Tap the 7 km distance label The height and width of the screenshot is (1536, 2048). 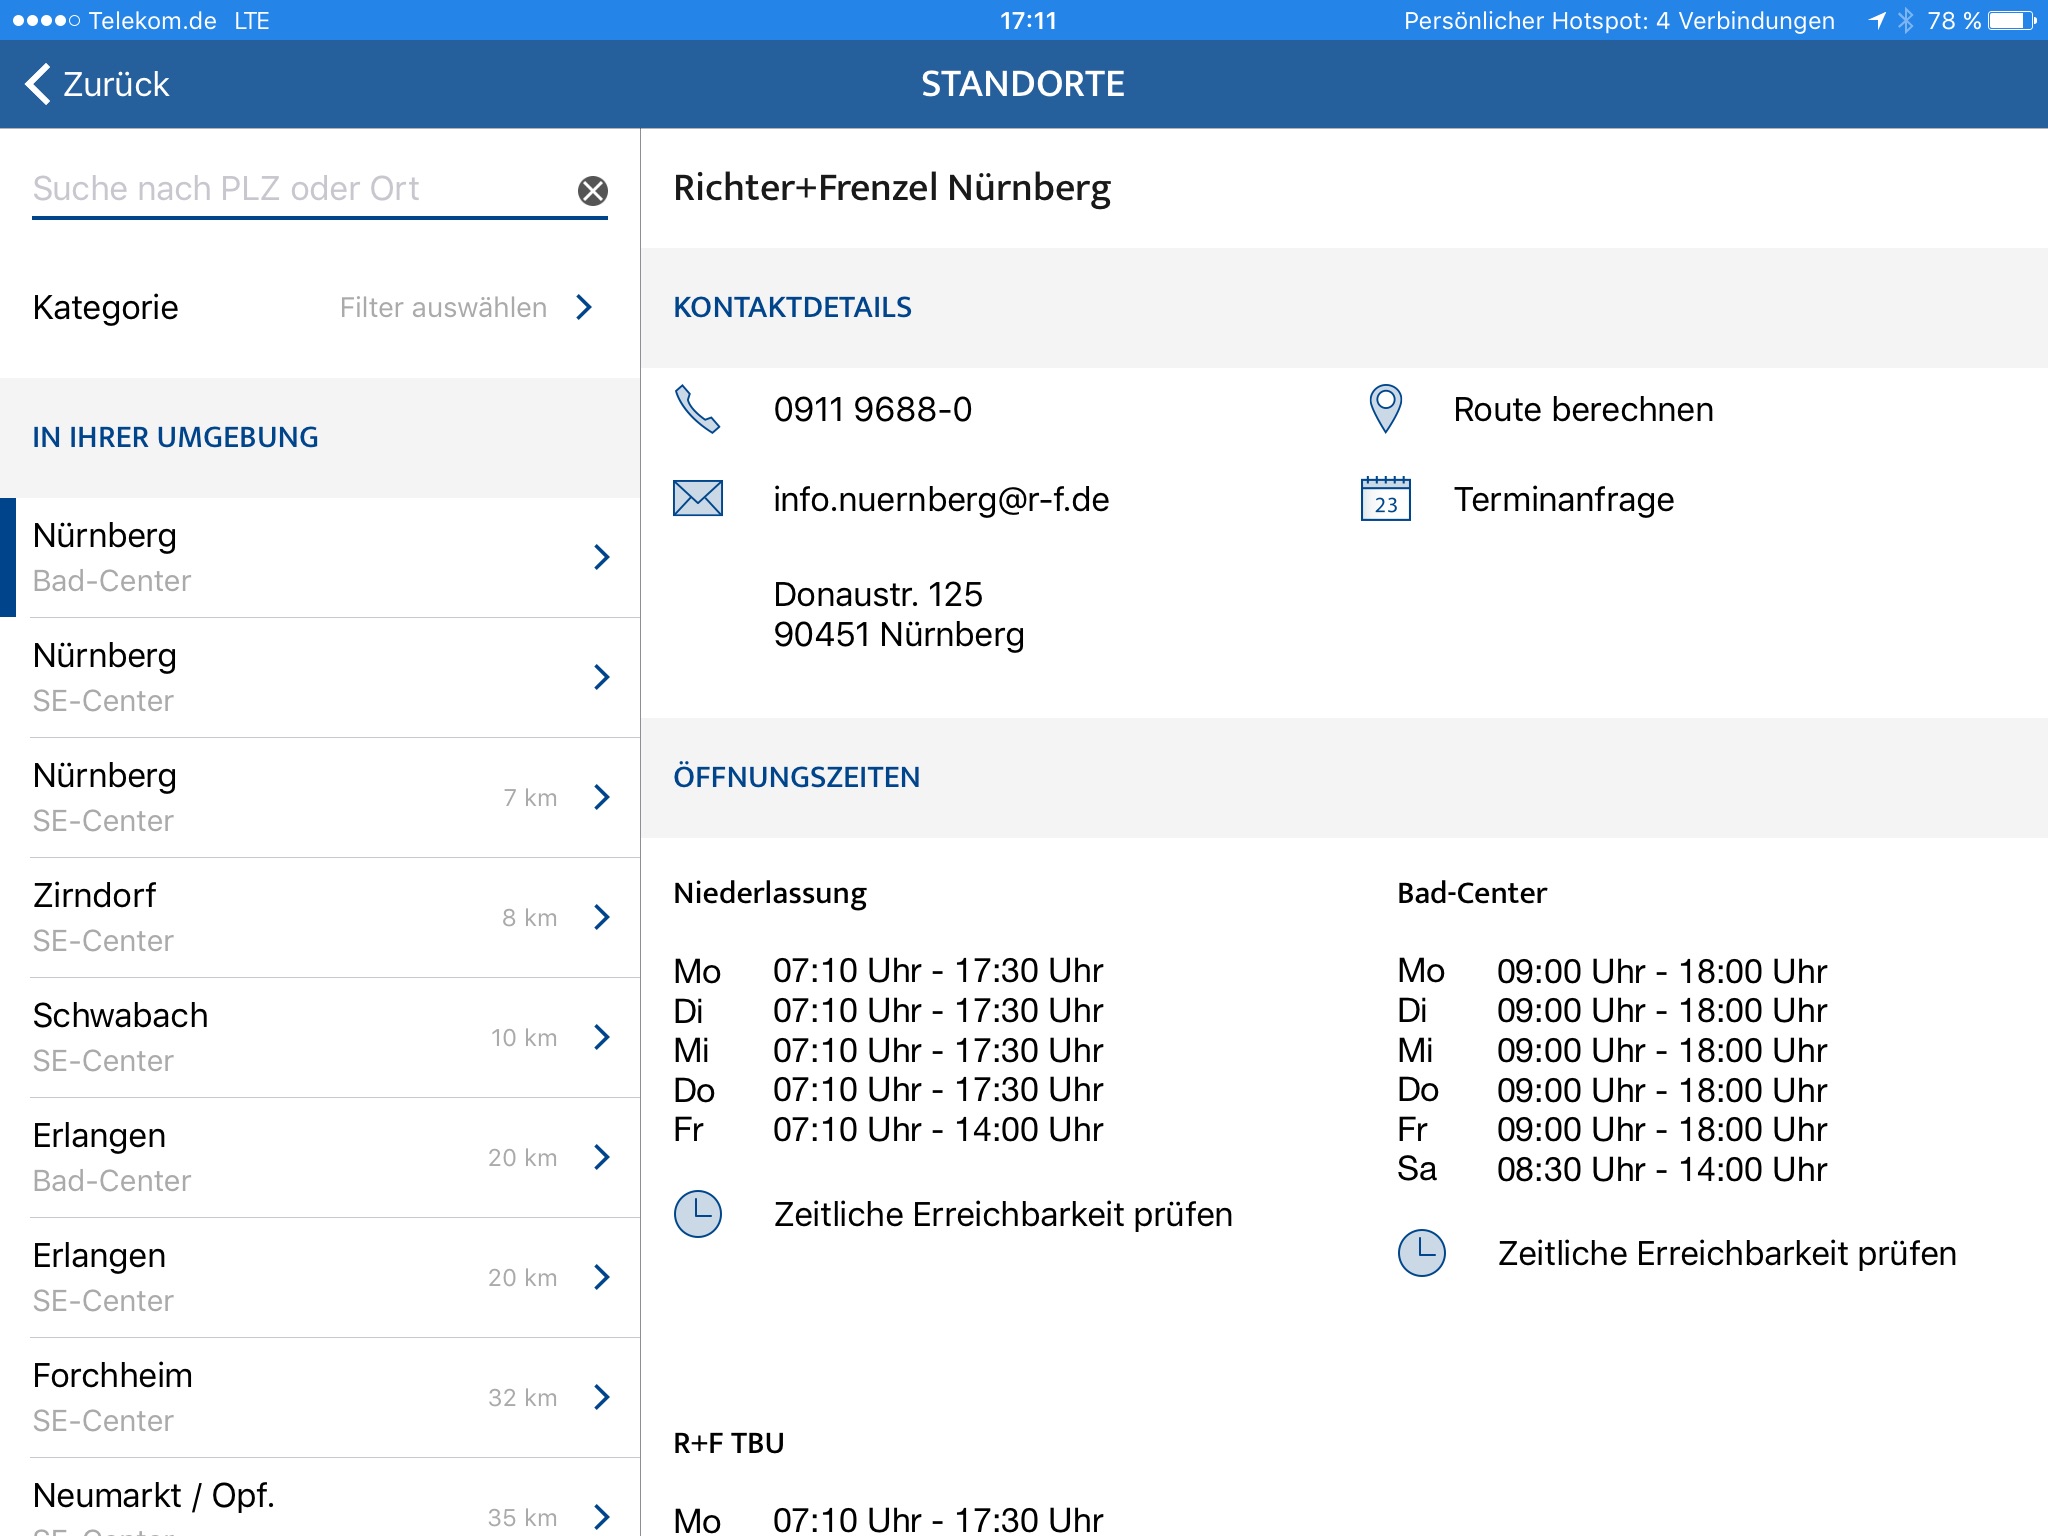[530, 797]
